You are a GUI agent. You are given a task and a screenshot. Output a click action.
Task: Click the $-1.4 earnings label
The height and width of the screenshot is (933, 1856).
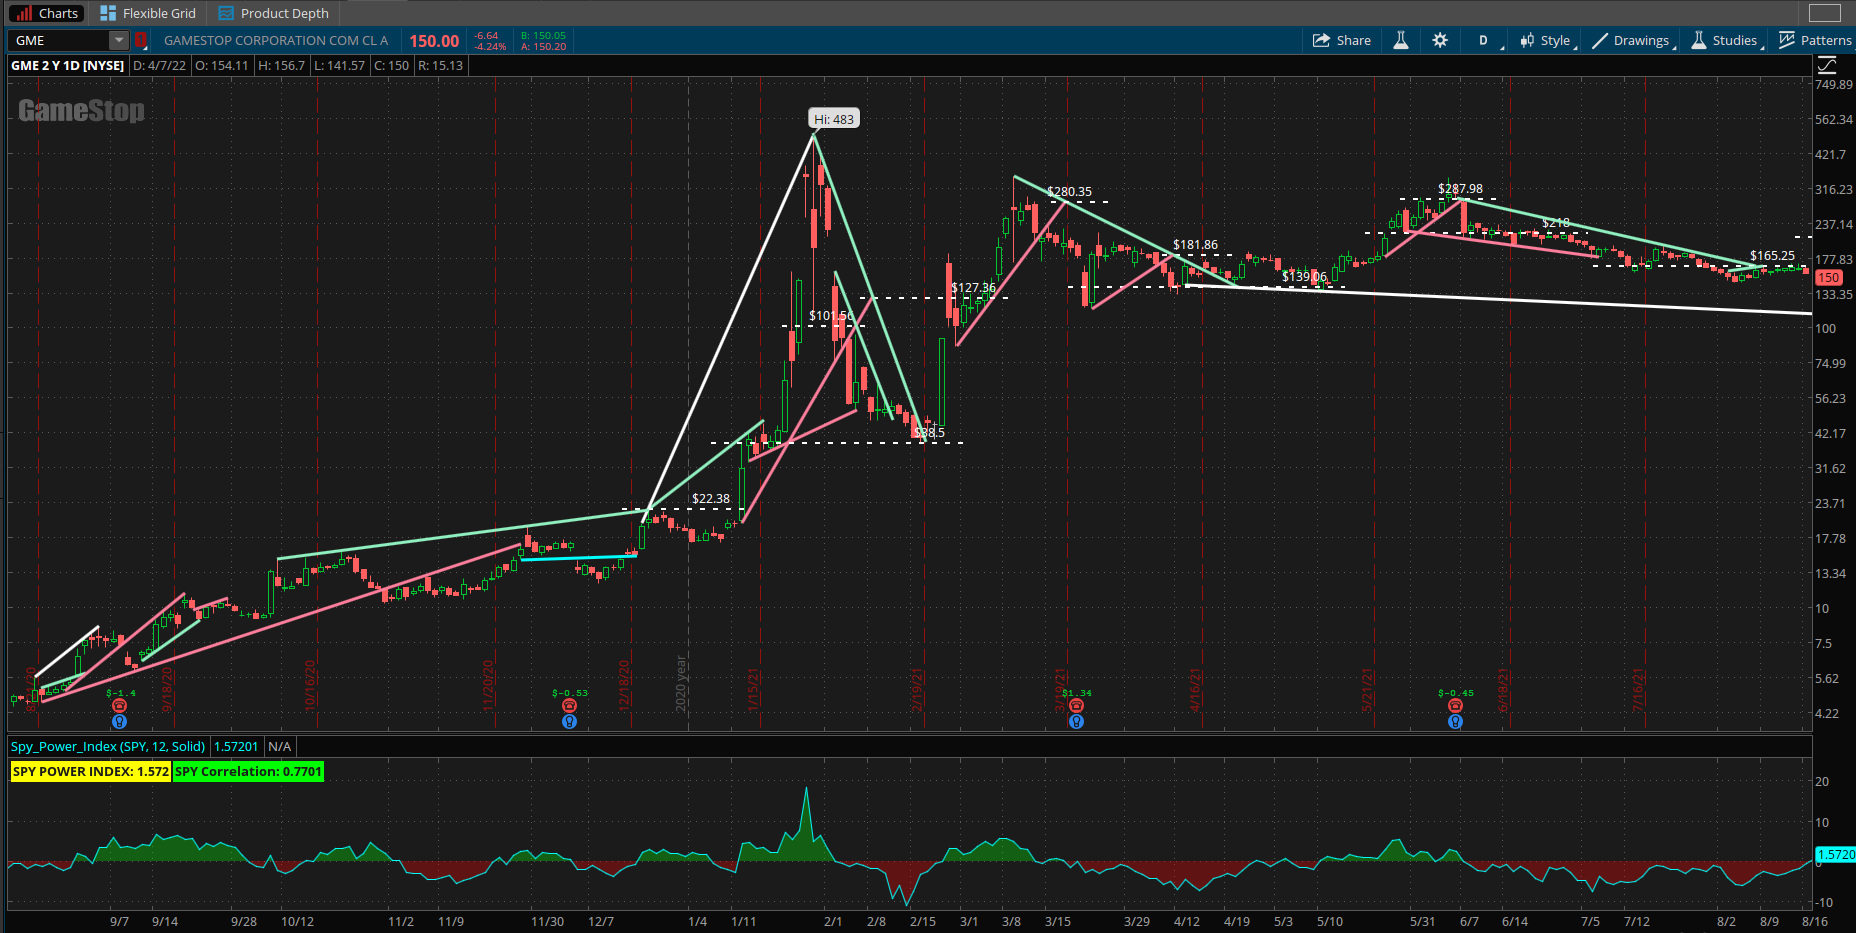pyautogui.click(x=120, y=693)
